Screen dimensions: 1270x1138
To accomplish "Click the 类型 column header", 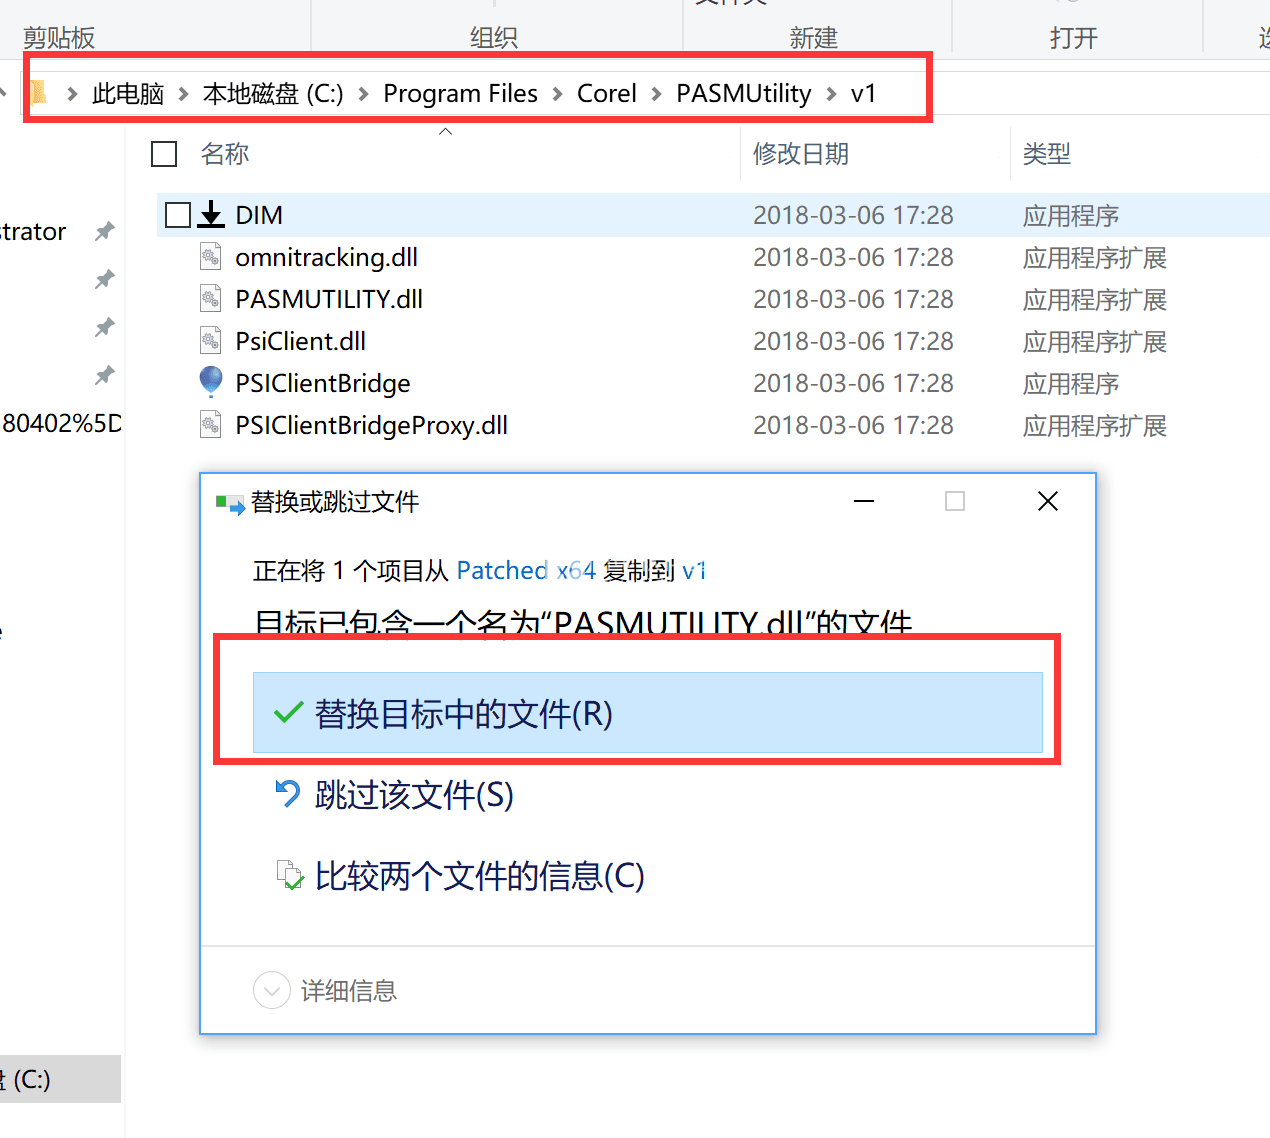I will pos(1046,154).
